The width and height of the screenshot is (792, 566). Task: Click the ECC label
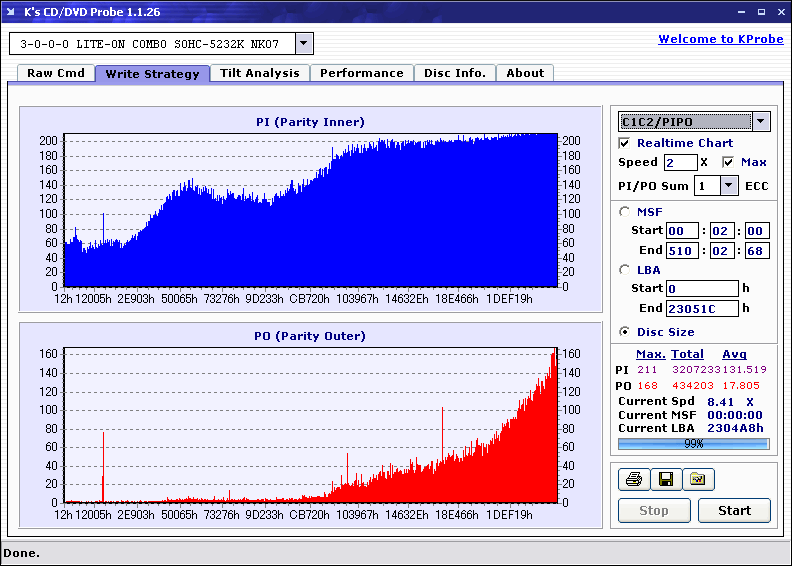757,186
